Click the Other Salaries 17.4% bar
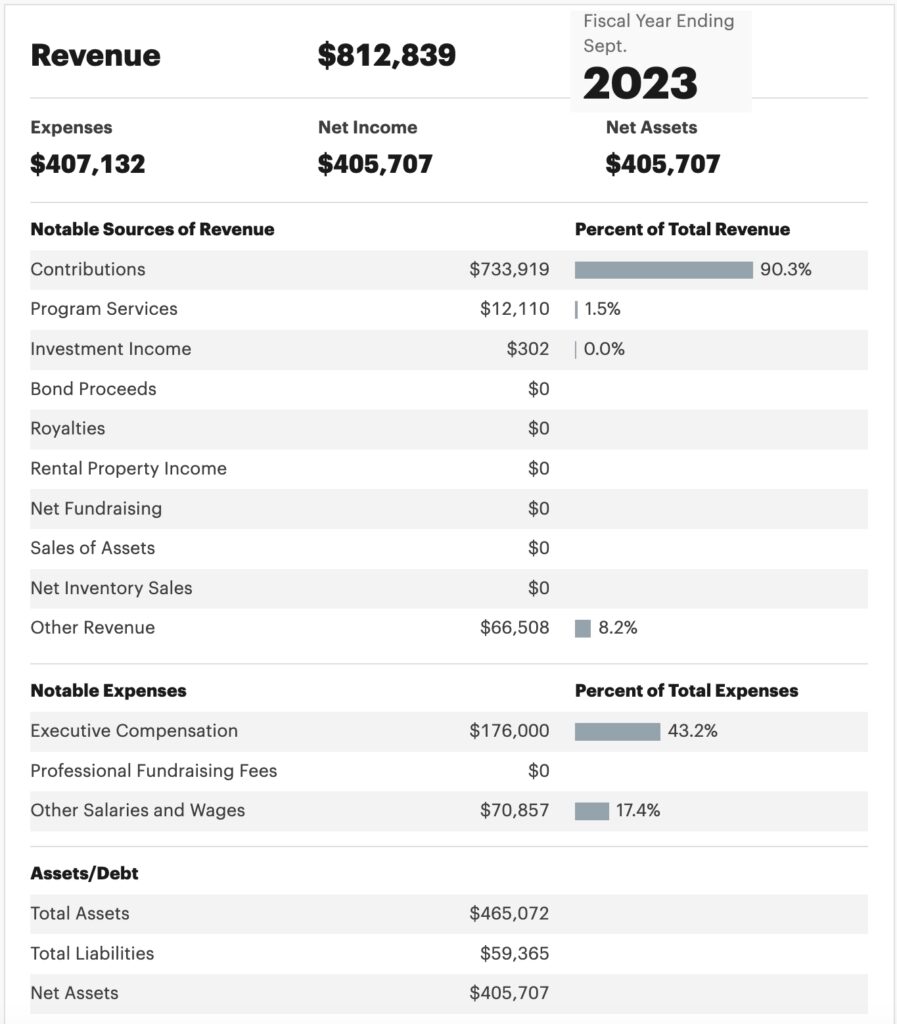The image size is (897, 1024). (591, 811)
